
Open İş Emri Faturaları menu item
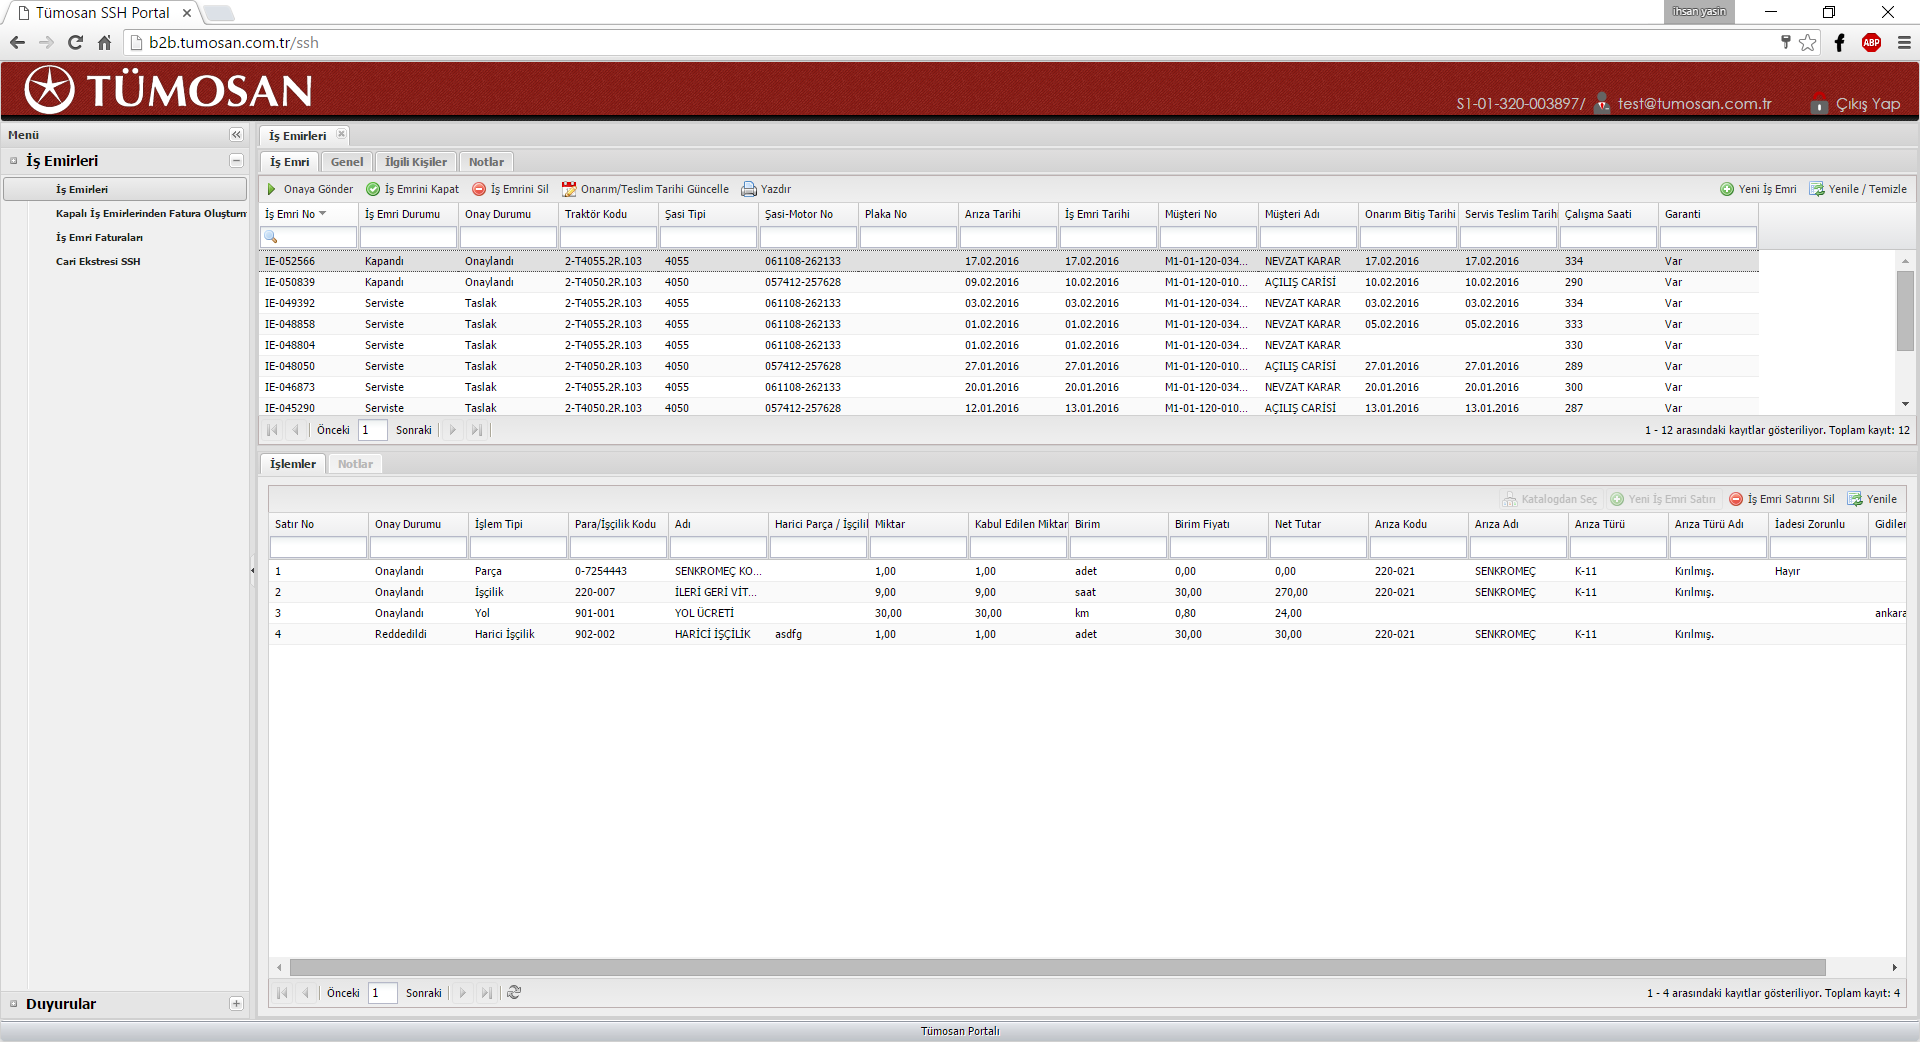point(99,237)
